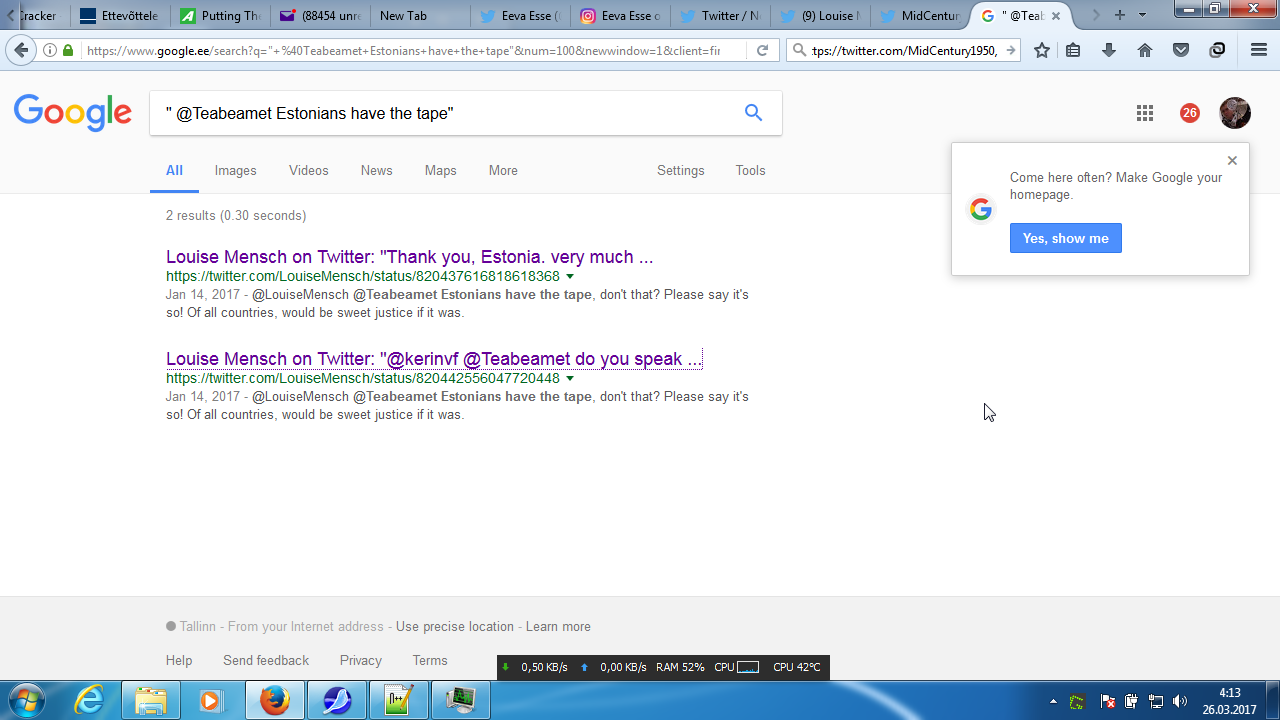Close the current Google search tab

click(1056, 16)
